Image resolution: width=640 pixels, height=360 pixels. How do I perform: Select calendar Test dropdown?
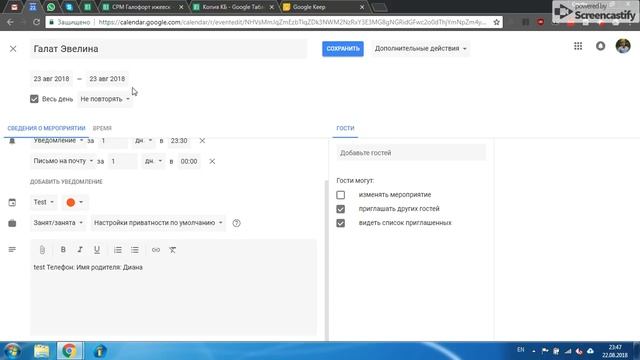[44, 202]
